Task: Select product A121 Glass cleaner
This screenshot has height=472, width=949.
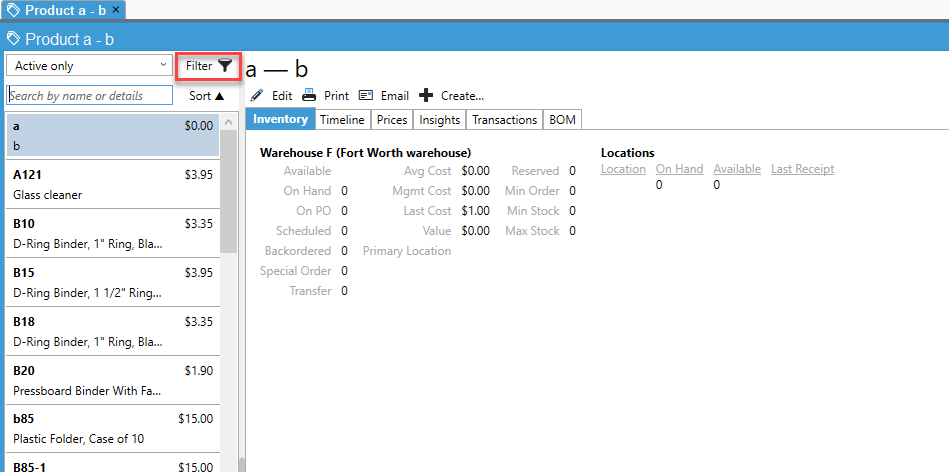Action: (113, 185)
